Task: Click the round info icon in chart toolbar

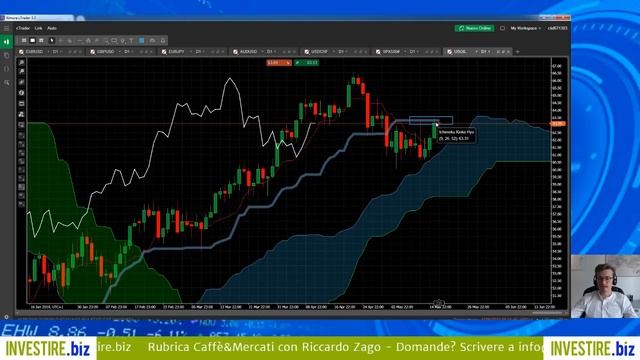Action: 22,93
